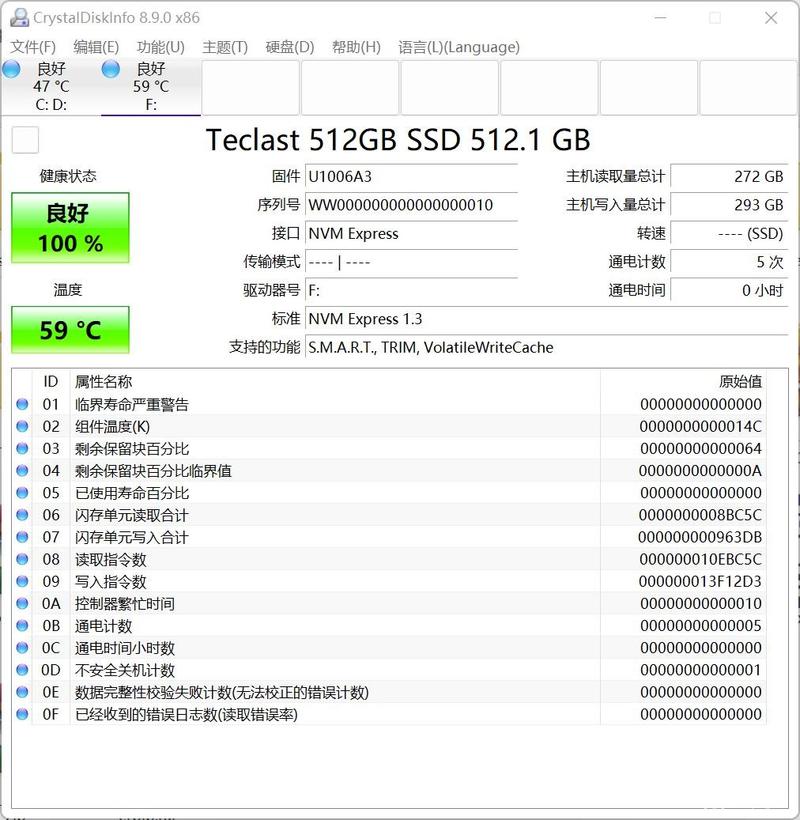Image resolution: width=800 pixels, height=820 pixels.
Task: Click the status dot for attribute 05
Action: (x=22, y=493)
